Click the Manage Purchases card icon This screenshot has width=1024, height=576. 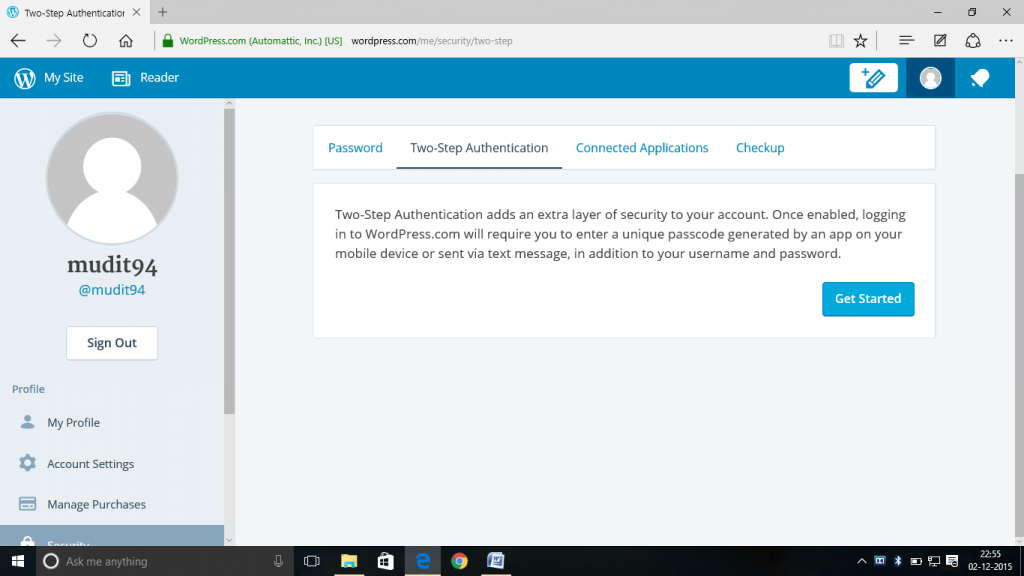(27, 504)
